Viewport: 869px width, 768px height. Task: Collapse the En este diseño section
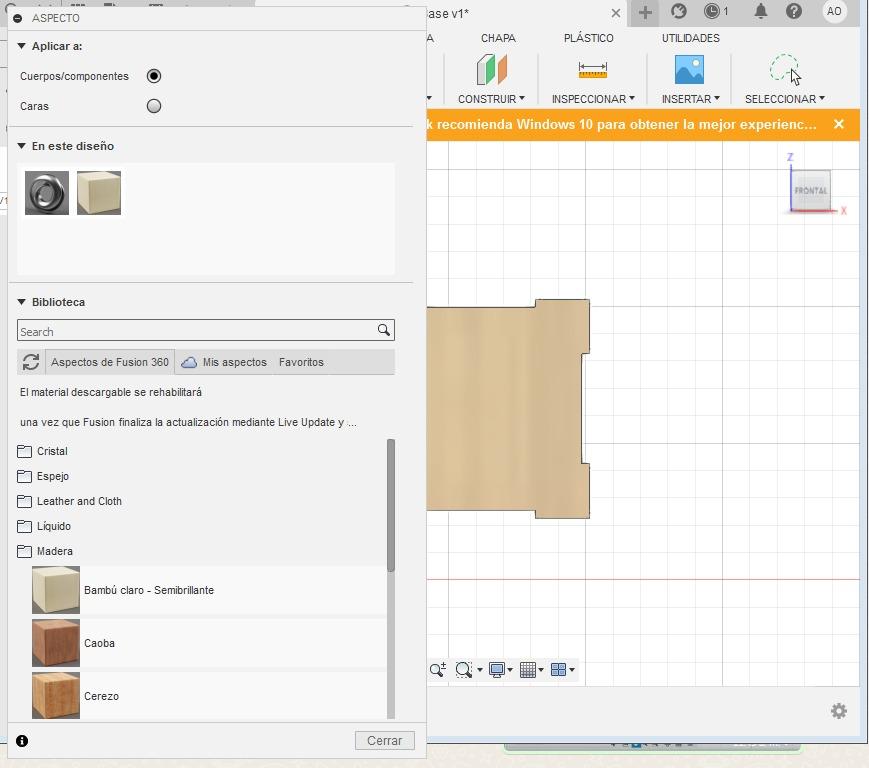pyautogui.click(x=22, y=146)
